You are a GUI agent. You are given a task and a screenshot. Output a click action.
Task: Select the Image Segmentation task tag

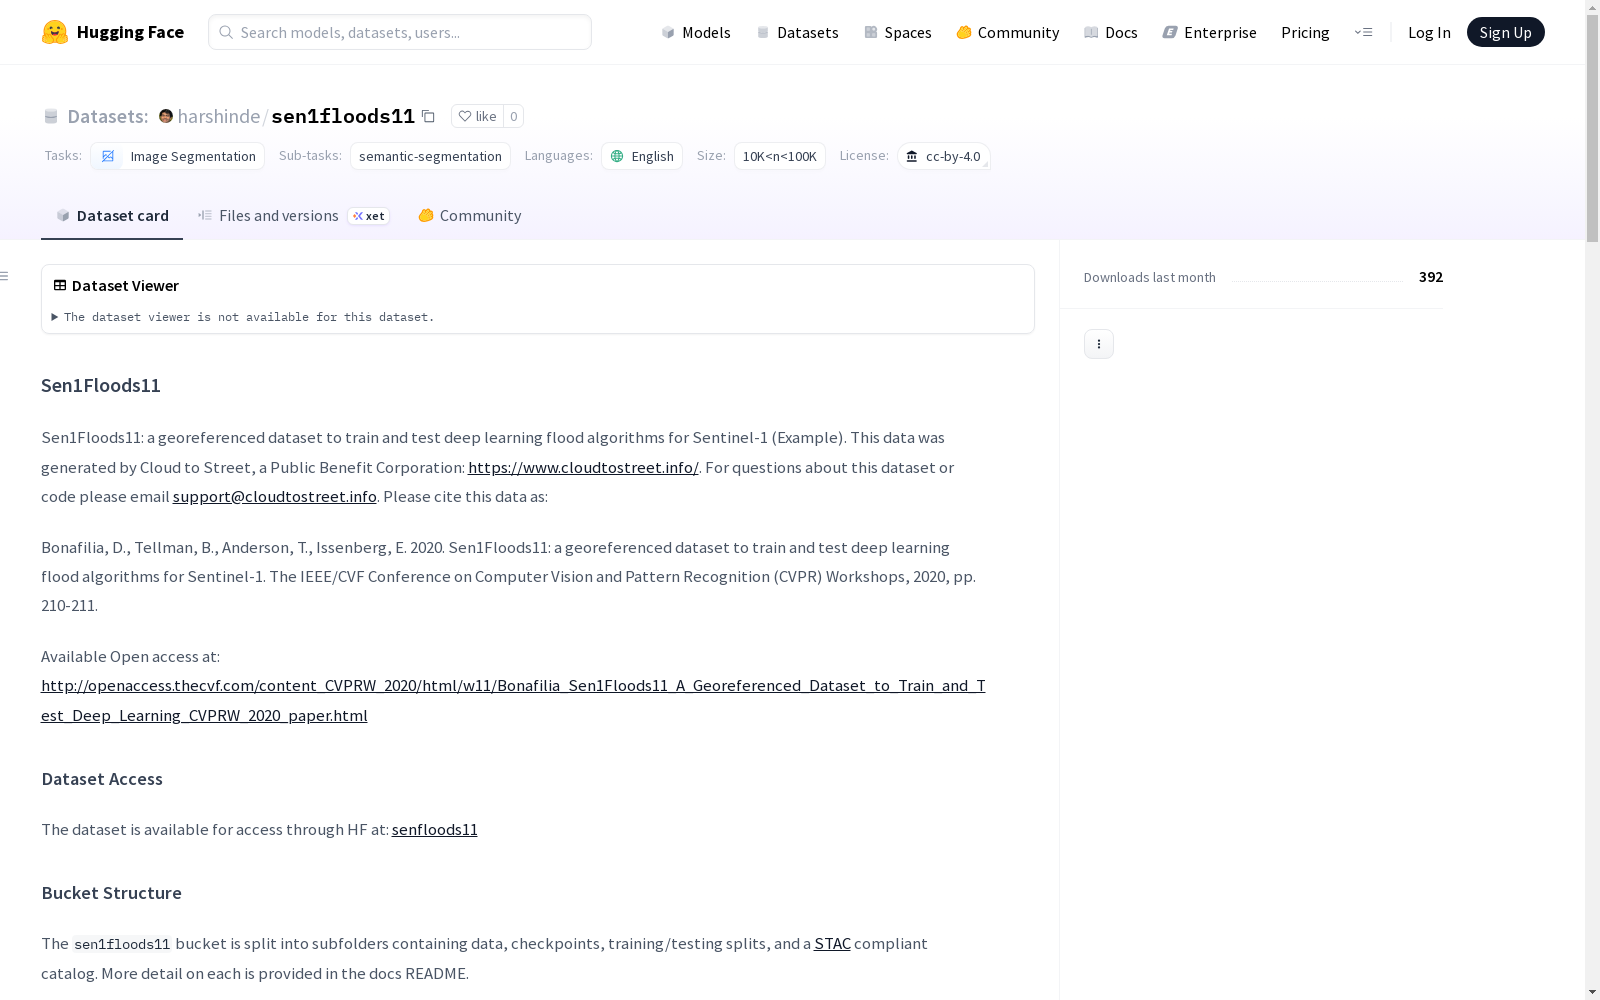pos(178,156)
